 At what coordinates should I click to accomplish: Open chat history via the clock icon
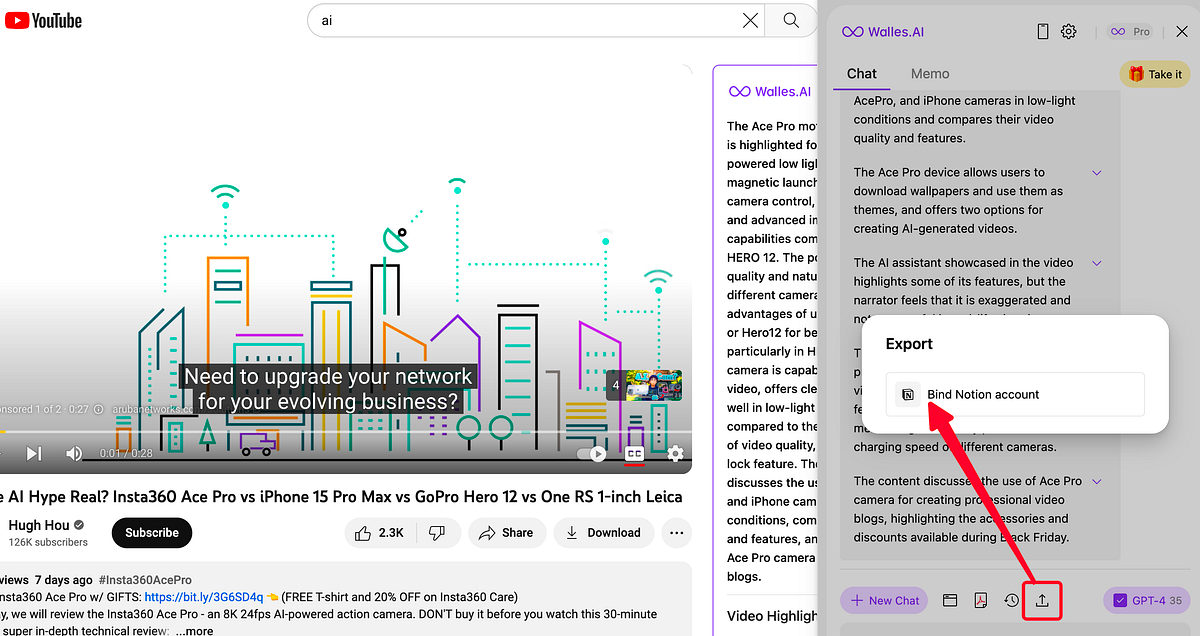point(1011,600)
